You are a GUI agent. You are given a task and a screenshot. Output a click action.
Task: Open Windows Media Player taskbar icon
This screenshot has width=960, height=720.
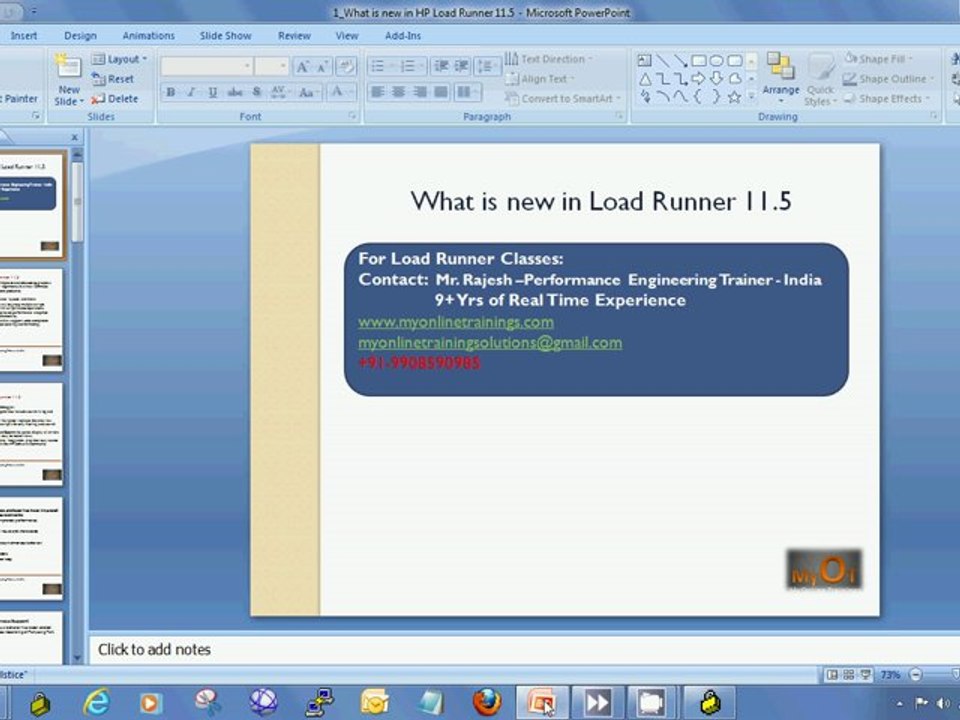click(151, 702)
